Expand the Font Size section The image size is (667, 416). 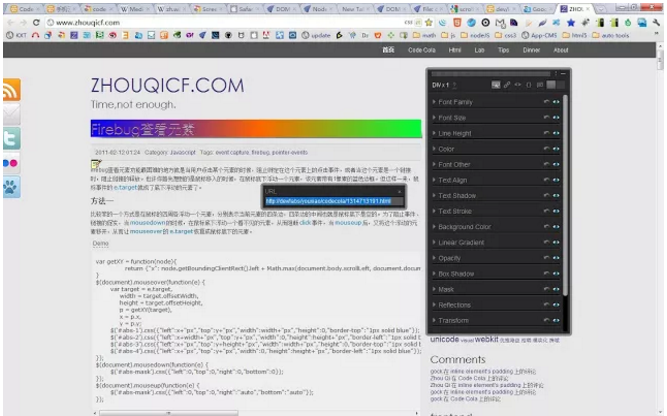[448, 118]
